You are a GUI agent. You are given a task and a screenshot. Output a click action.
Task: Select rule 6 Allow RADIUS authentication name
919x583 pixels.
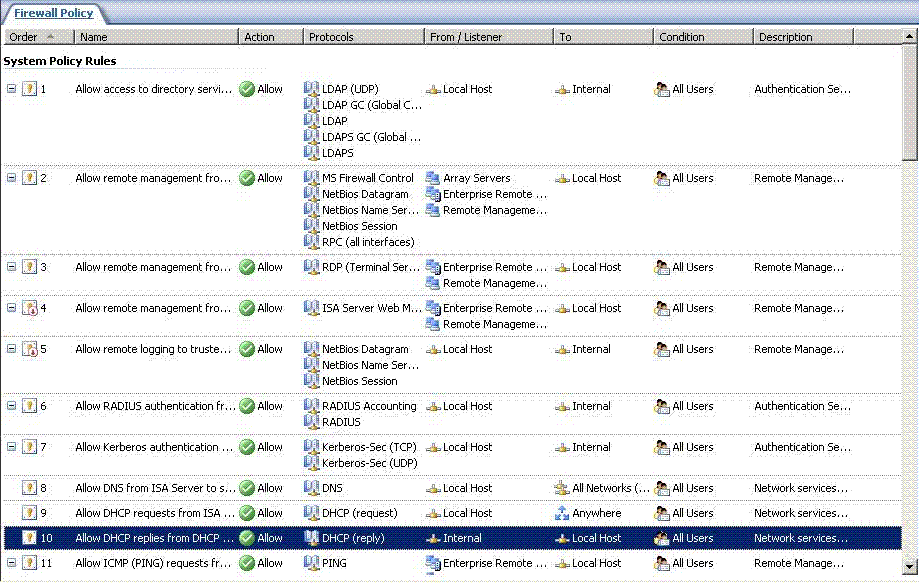pos(155,406)
